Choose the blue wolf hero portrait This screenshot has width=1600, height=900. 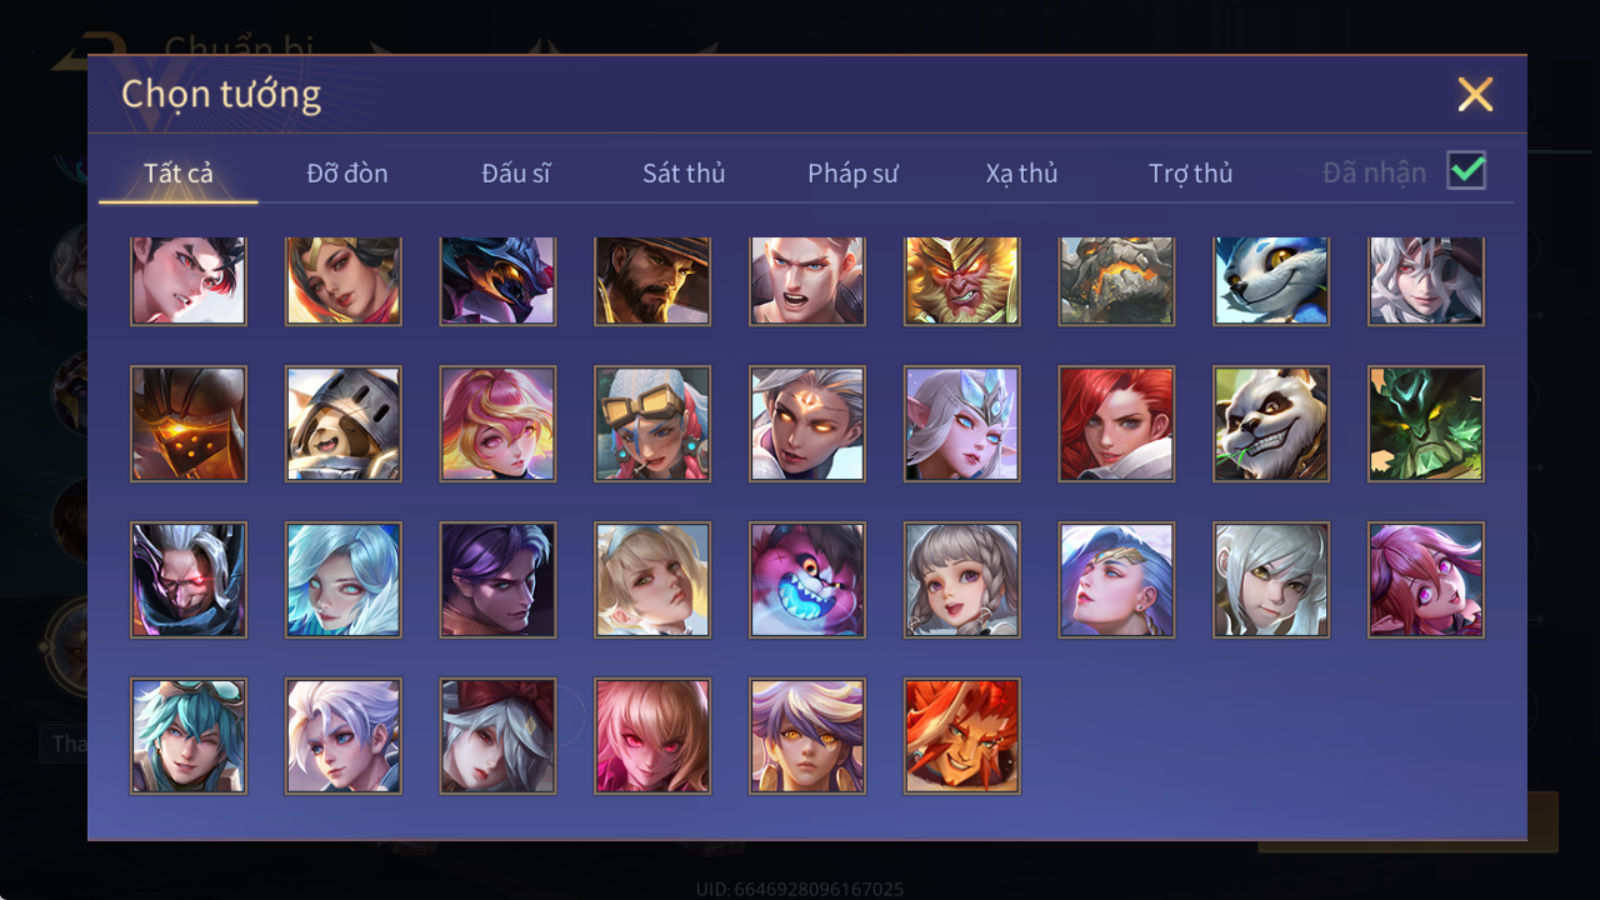1271,281
